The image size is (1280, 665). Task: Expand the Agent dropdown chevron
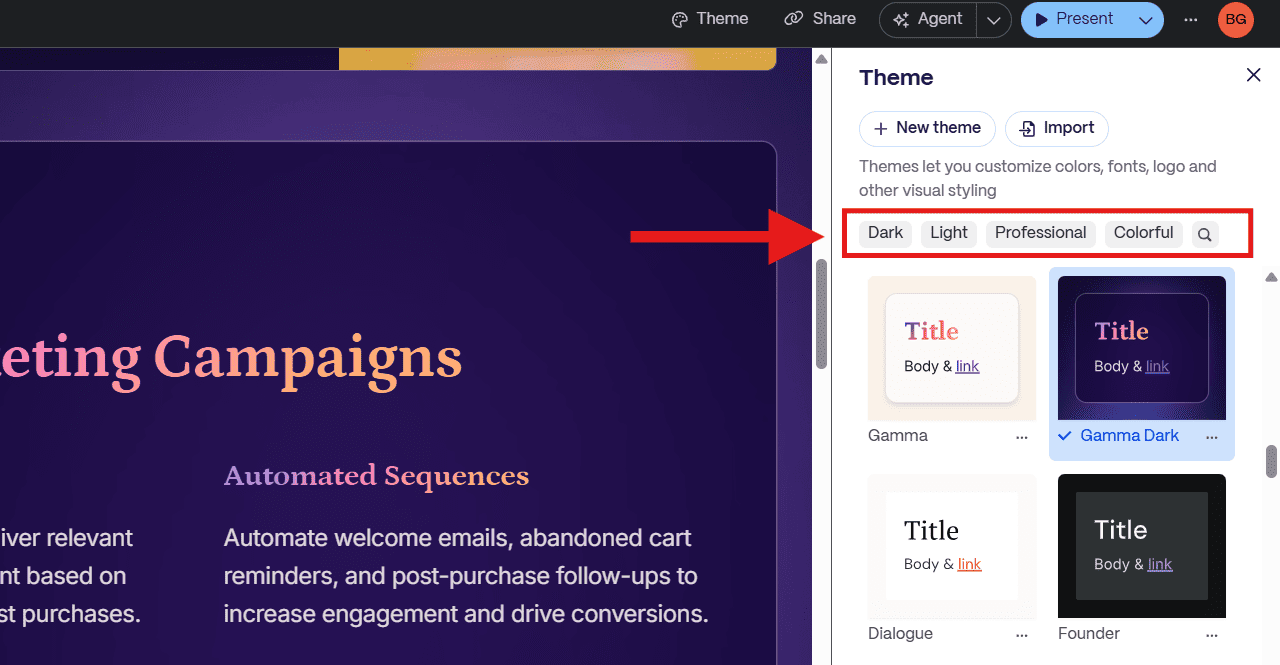pyautogui.click(x=993, y=20)
